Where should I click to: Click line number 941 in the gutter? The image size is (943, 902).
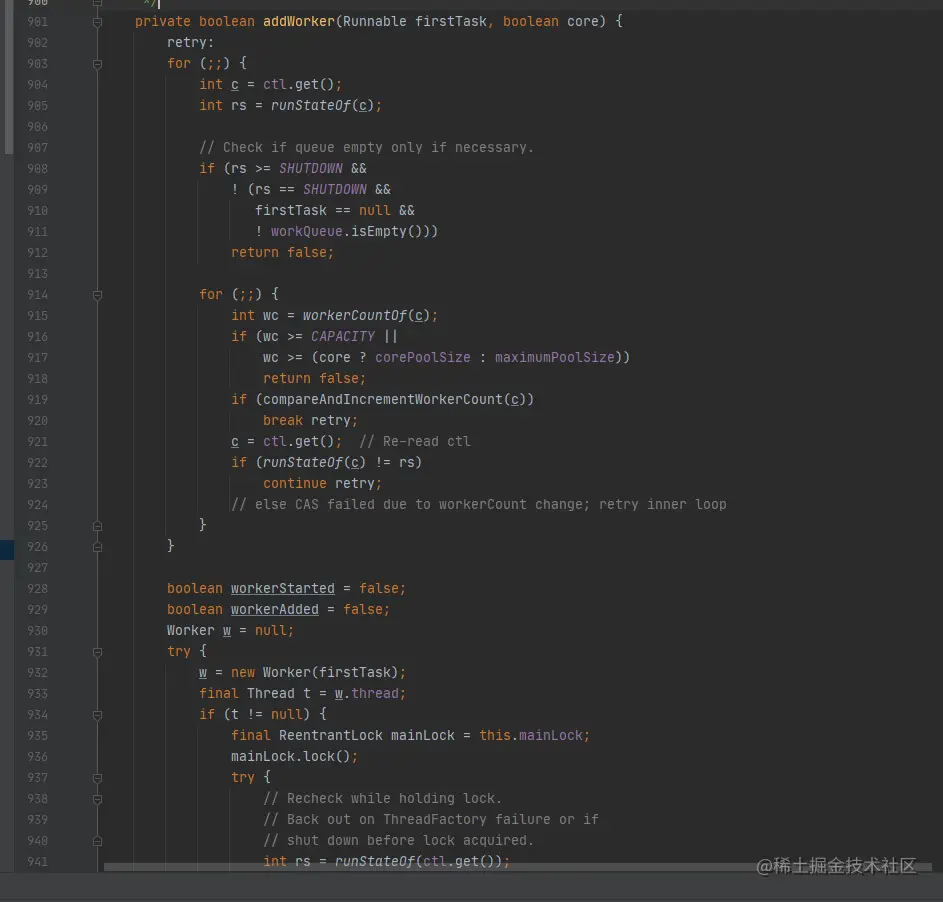click(37, 862)
